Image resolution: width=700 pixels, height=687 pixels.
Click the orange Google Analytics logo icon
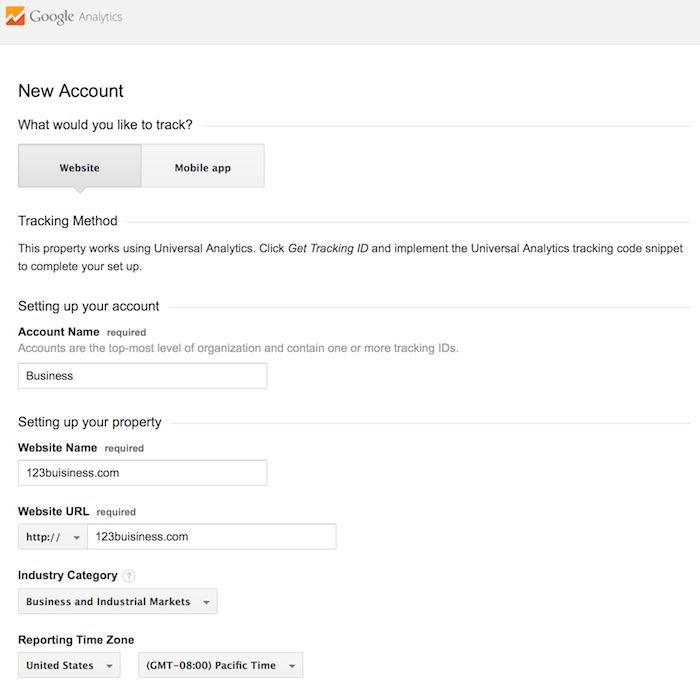click(15, 16)
